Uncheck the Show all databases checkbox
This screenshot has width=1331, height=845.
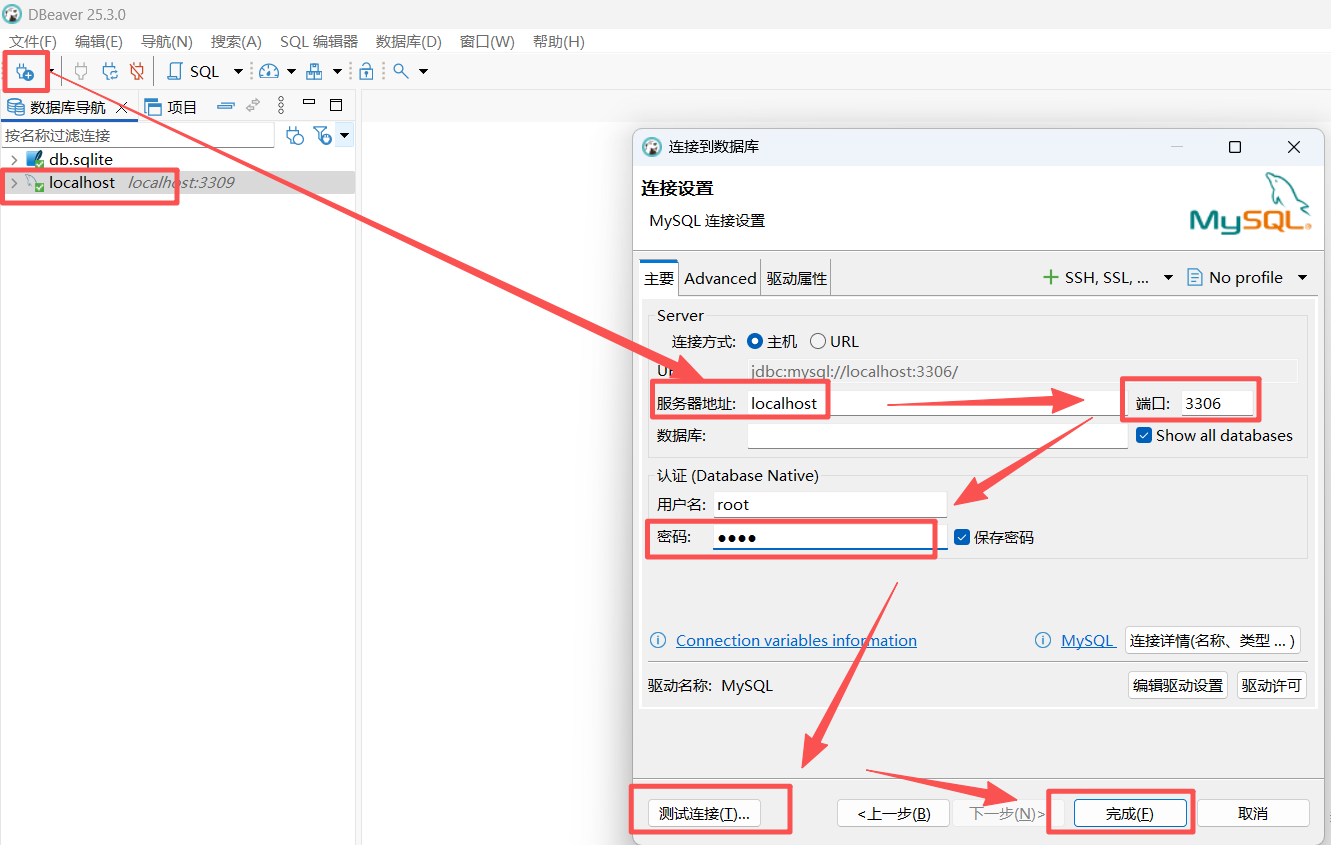click(x=1145, y=436)
